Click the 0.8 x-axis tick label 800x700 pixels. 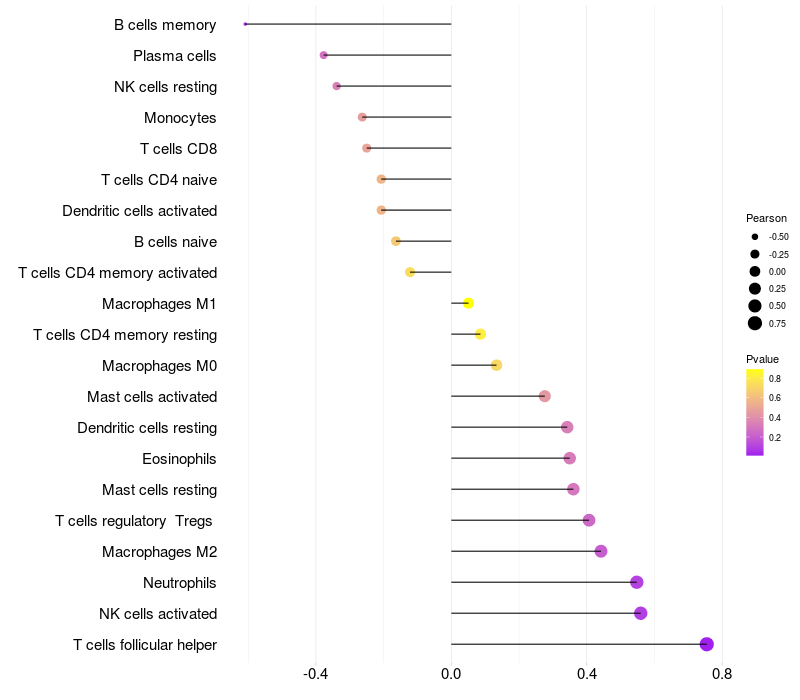tap(722, 674)
